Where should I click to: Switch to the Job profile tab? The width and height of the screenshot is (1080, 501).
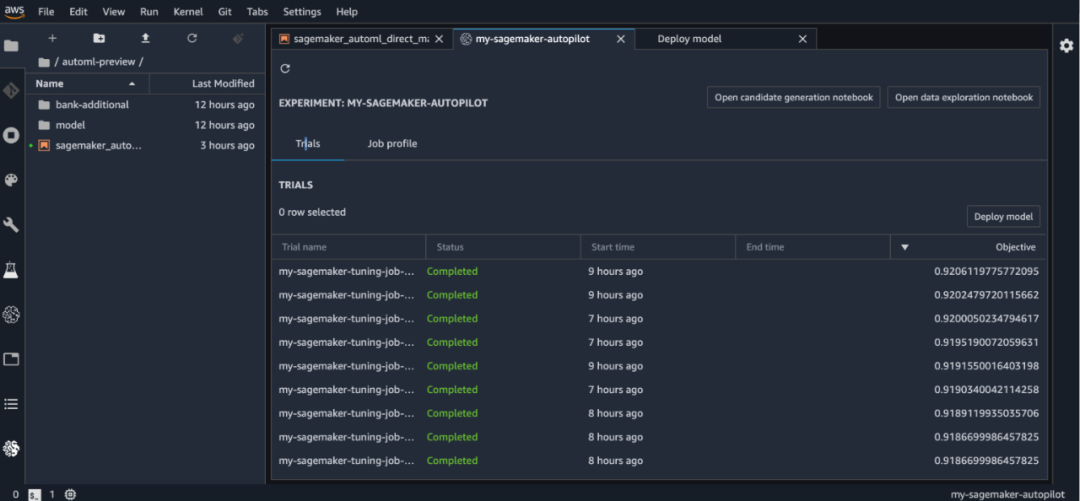point(392,144)
